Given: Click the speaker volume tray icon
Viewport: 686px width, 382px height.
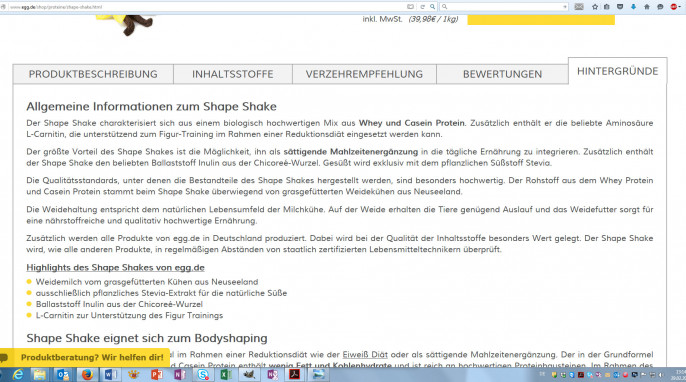Looking at the screenshot, I should coord(661,375).
